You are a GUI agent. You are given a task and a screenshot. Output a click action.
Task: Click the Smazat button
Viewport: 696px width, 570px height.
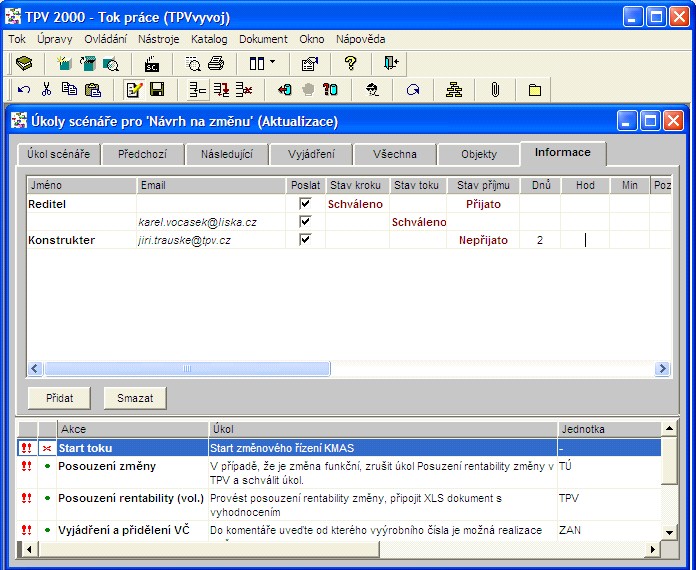coord(135,398)
